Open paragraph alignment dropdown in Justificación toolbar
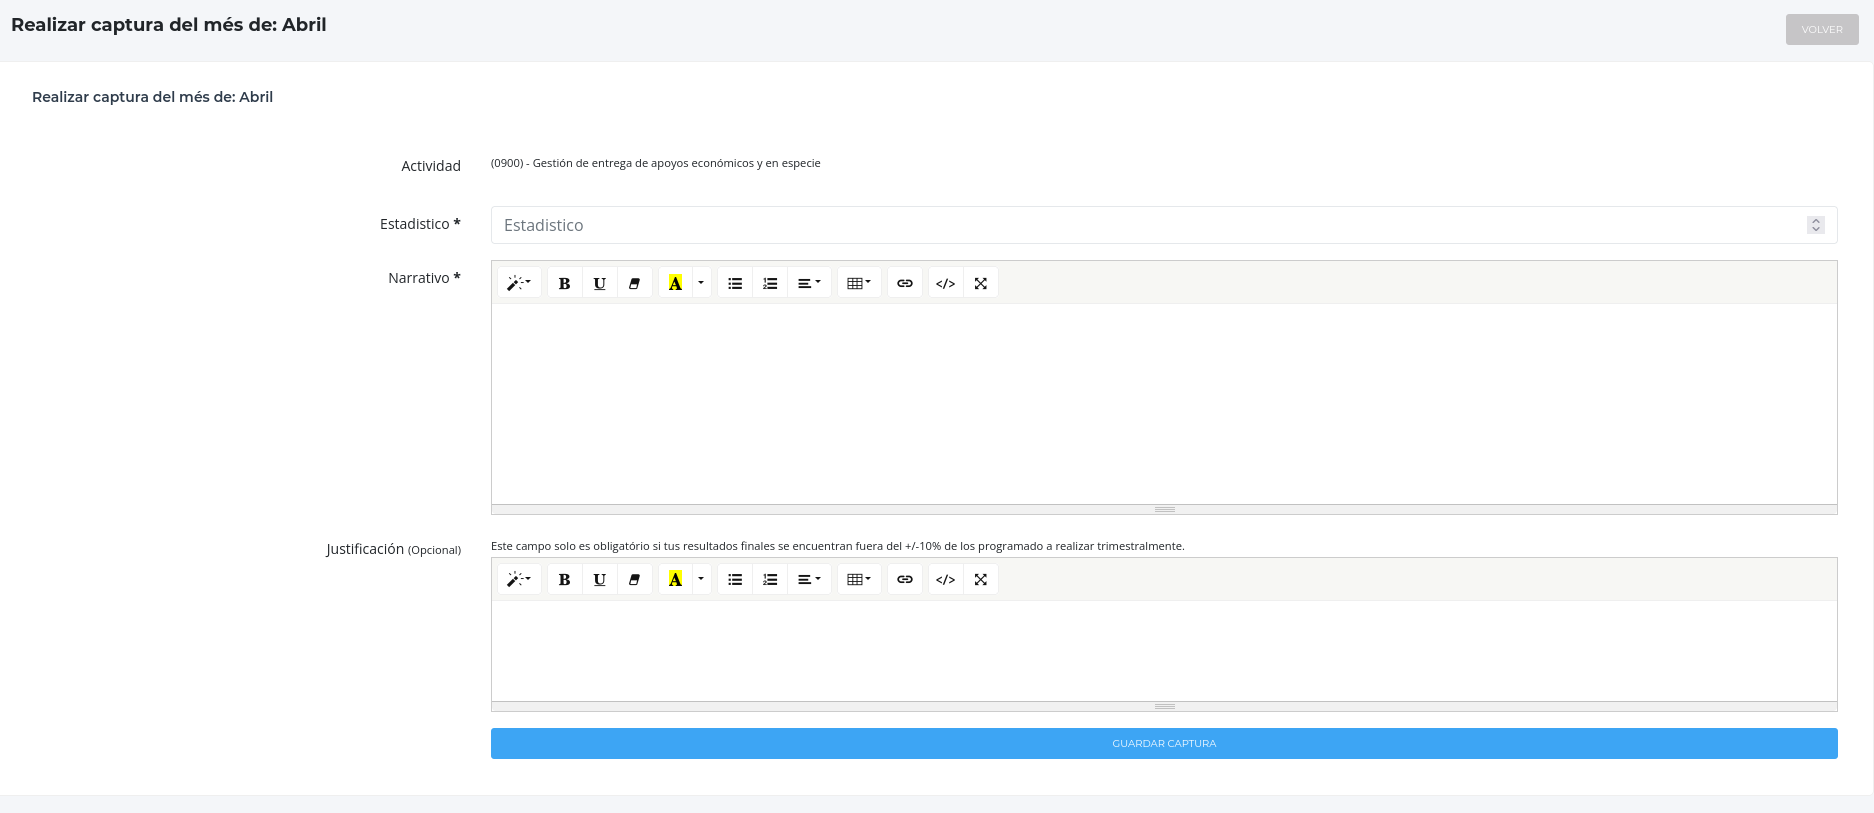The width and height of the screenshot is (1874, 813). (x=809, y=579)
